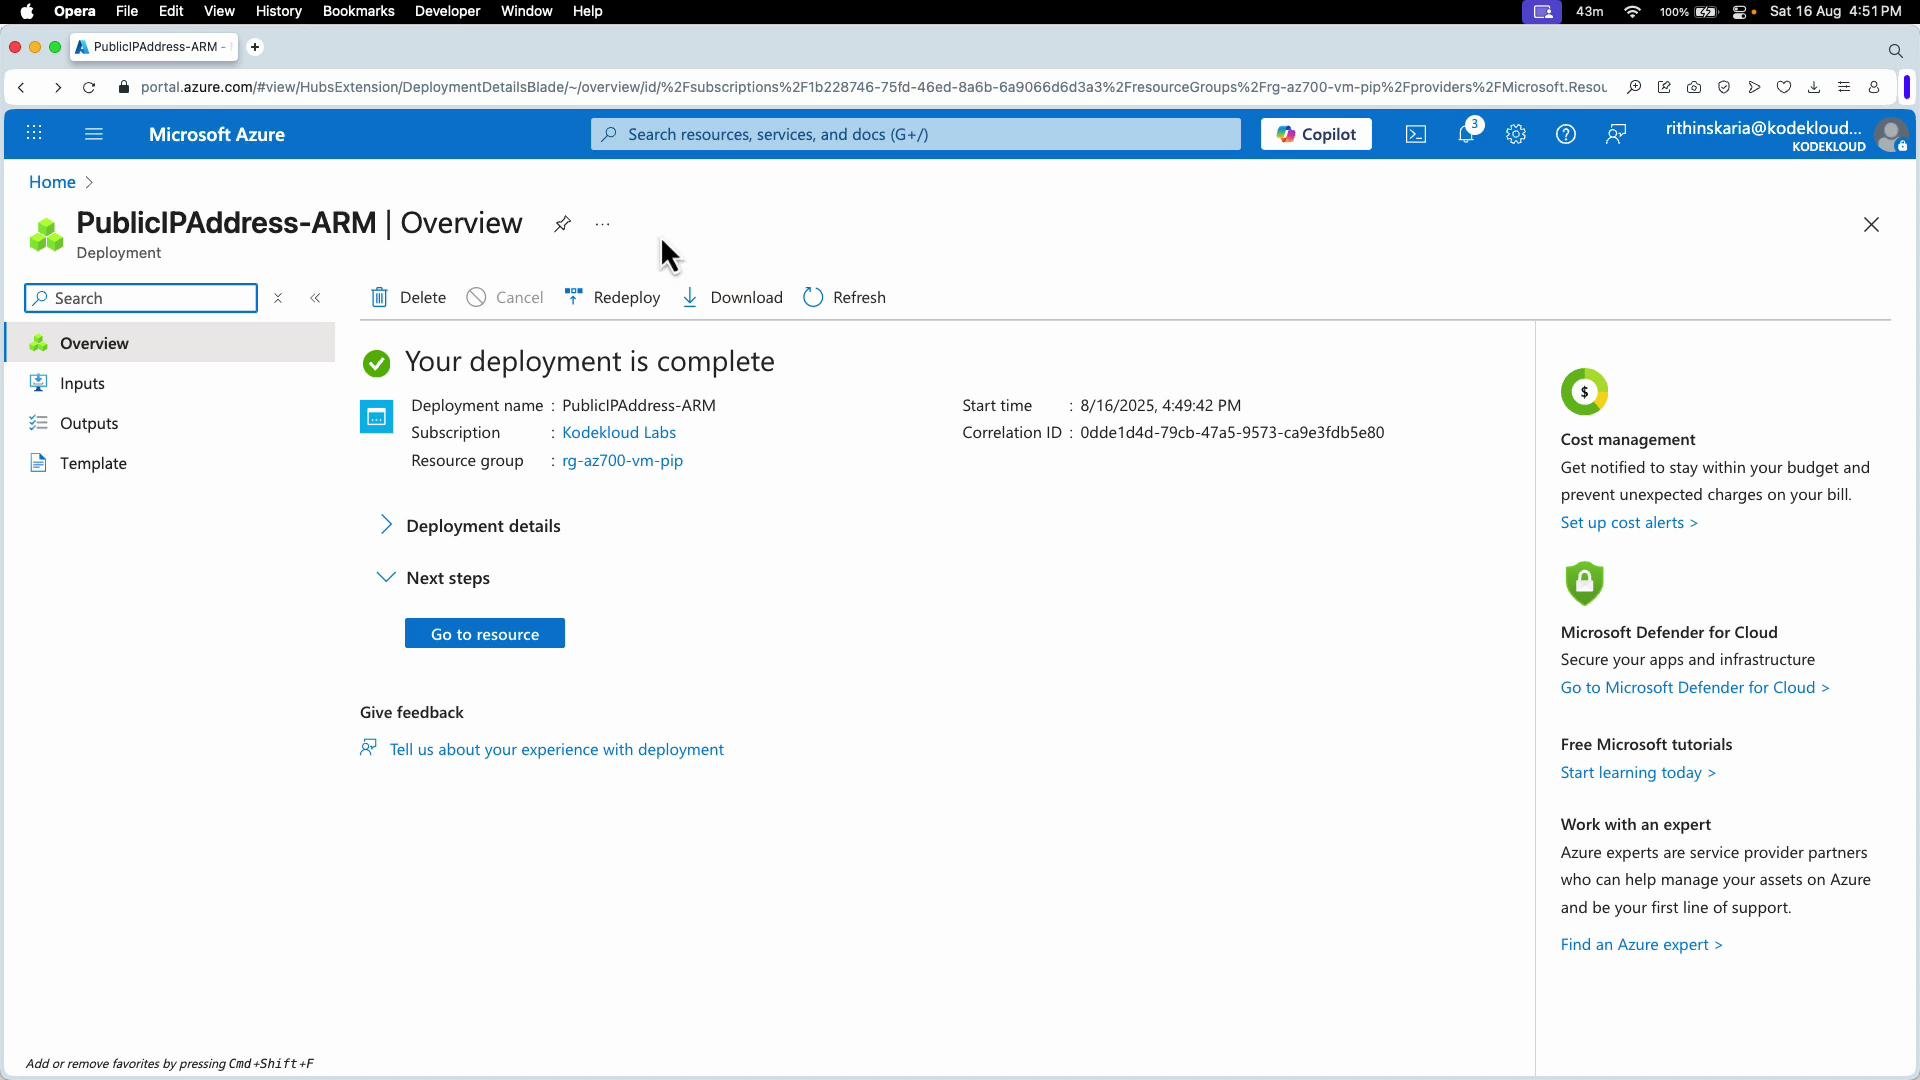Open the Opera tab search icon
This screenshot has width=1920, height=1080.
pos(1895,50)
